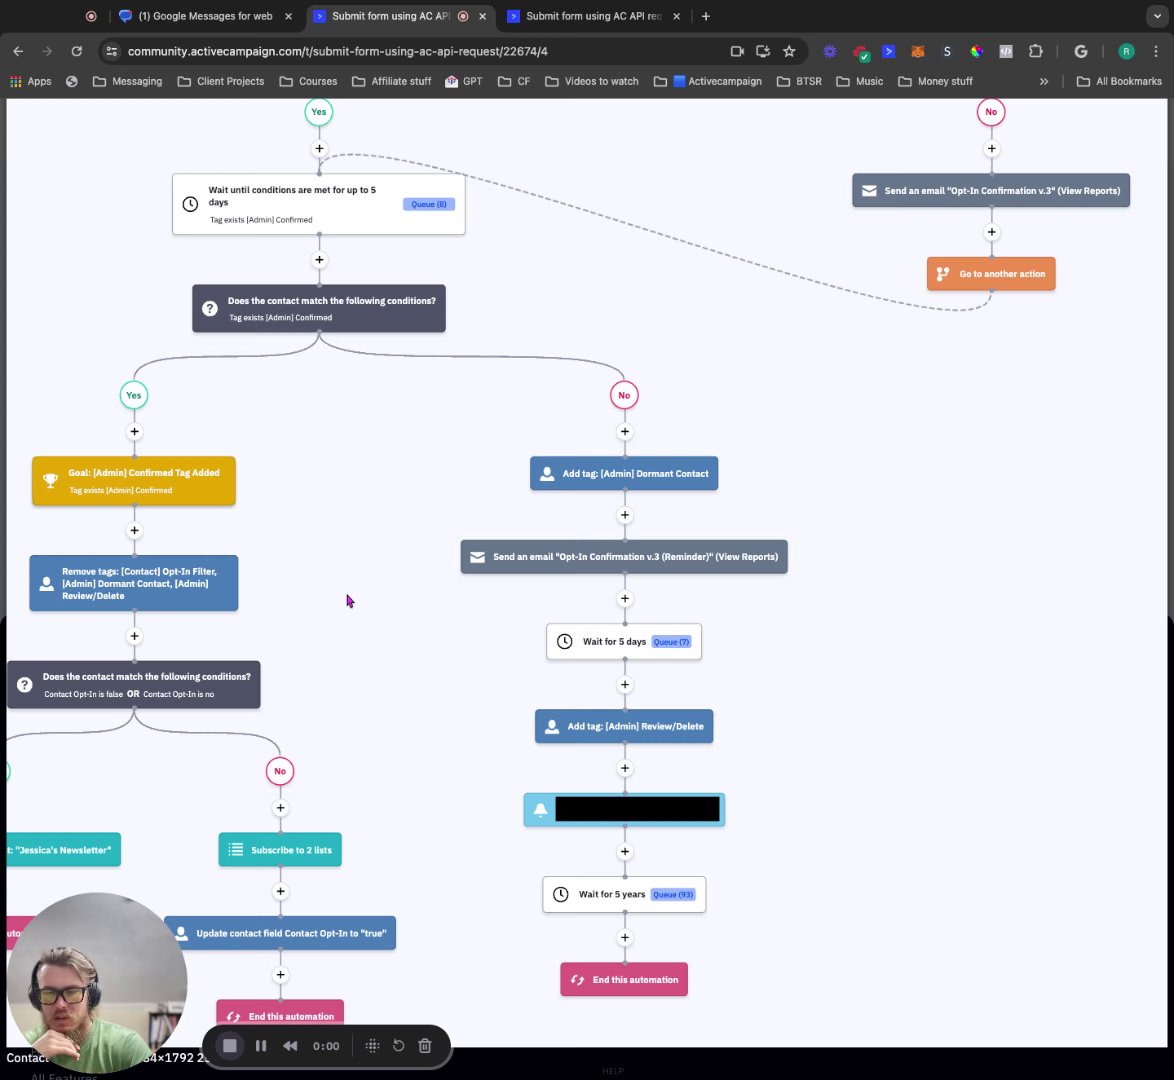Restart the recording with circular arrow
Viewport: 1174px width, 1080px height.
coord(398,1046)
